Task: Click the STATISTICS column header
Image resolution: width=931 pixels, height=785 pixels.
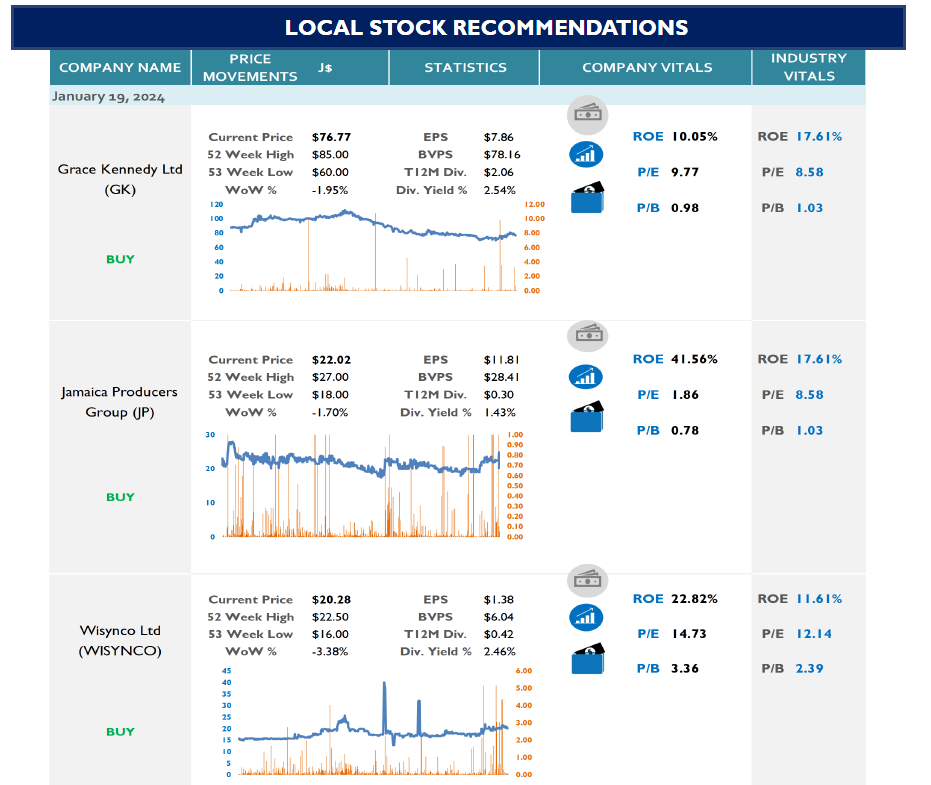Action: tap(465, 67)
